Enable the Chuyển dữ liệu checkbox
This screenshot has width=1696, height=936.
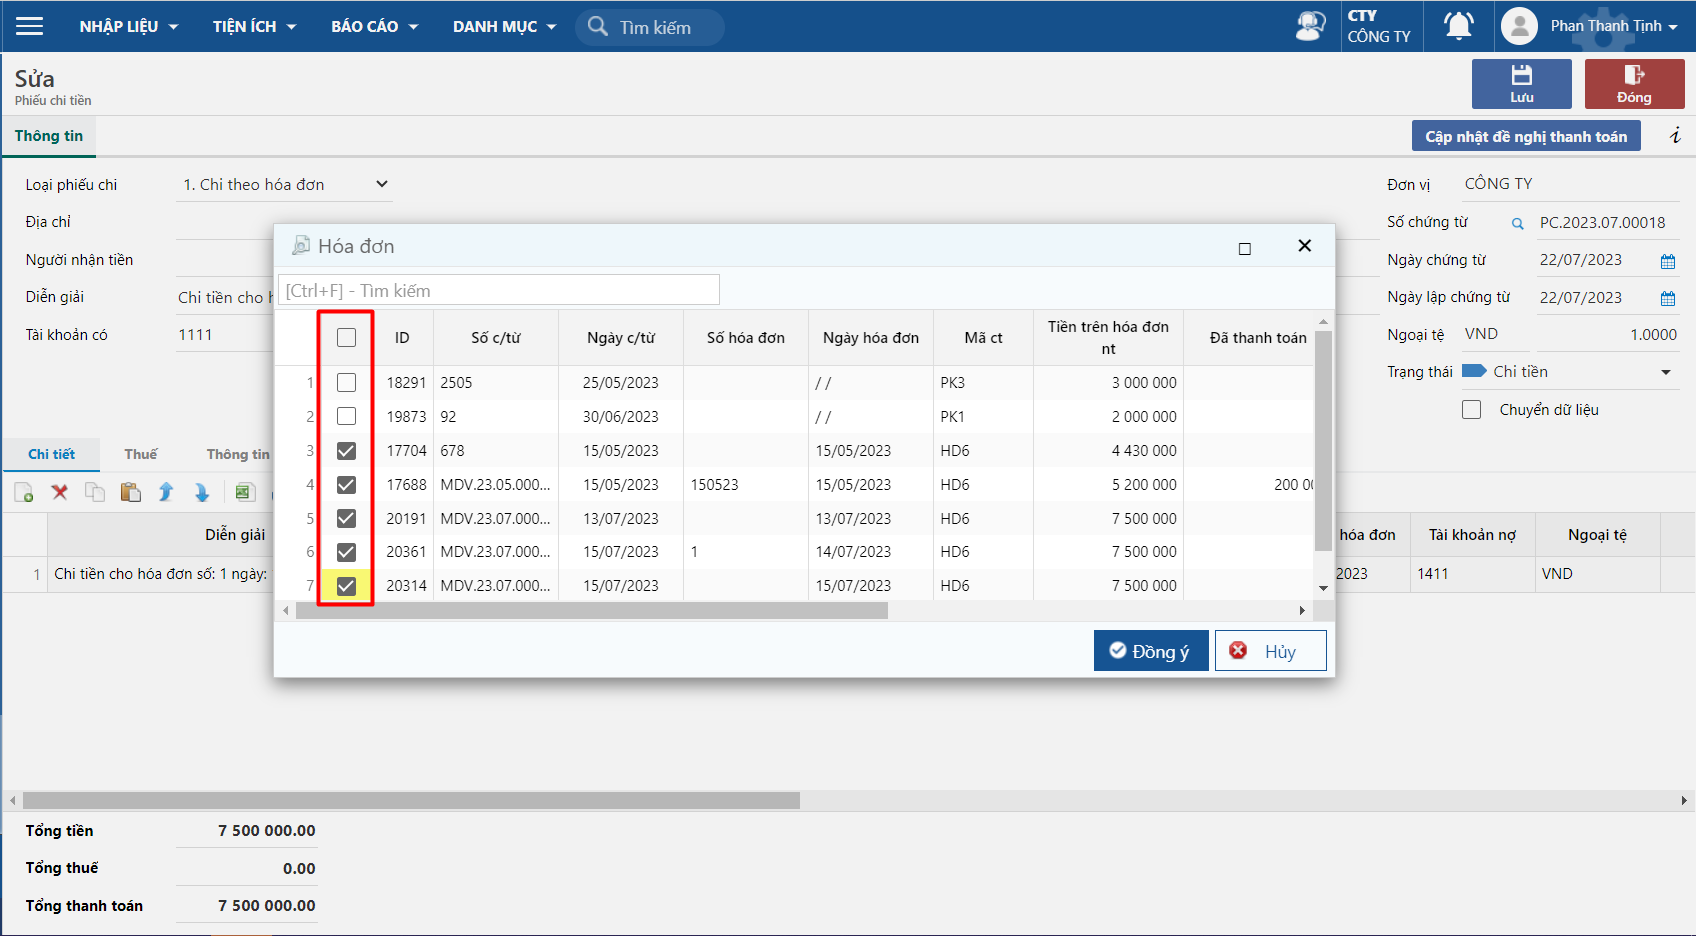click(x=1471, y=410)
